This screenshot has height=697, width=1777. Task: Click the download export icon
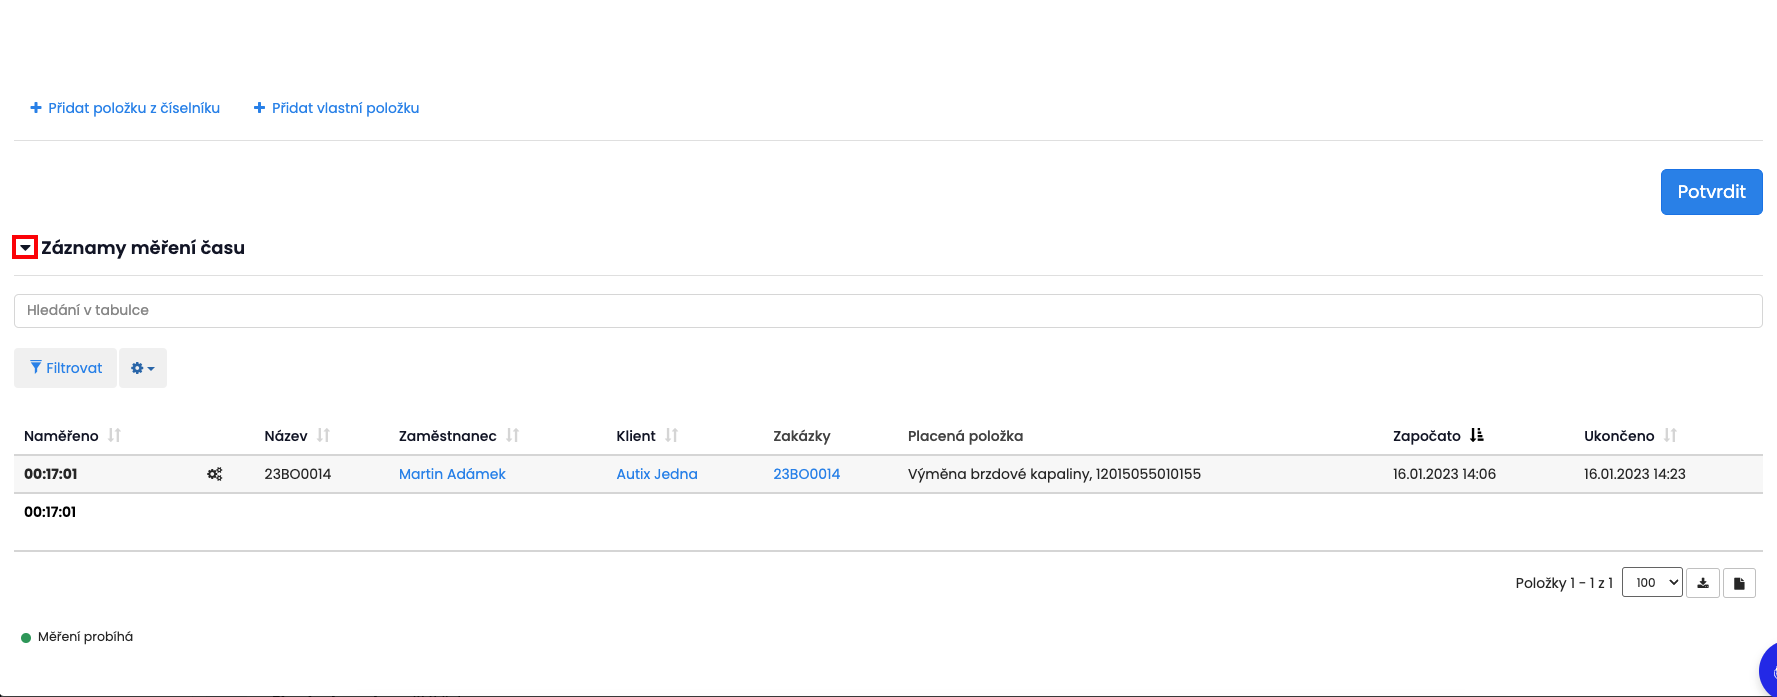1703,583
